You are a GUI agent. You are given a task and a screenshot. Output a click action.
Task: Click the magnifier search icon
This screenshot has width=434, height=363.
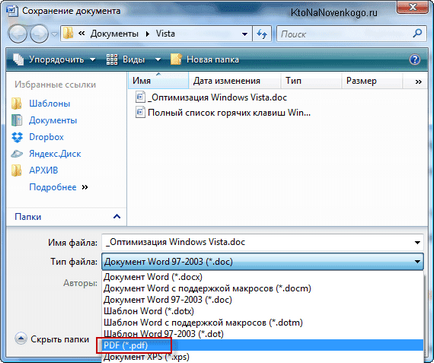coord(418,33)
